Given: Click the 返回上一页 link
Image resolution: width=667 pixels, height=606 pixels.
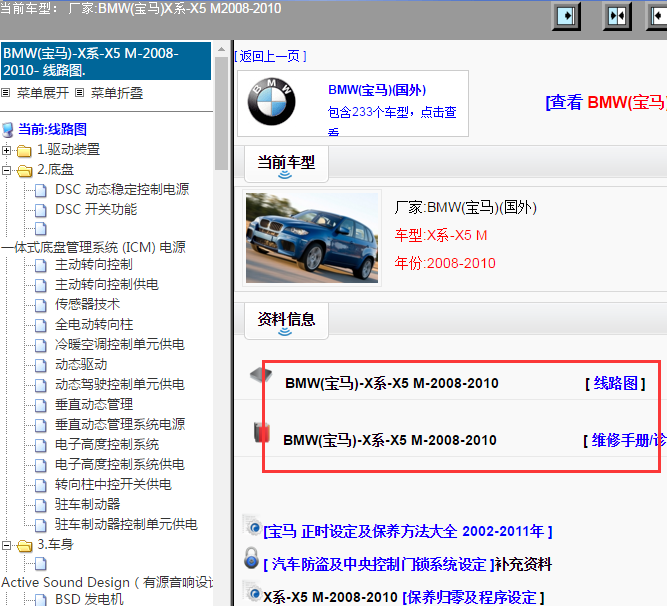Looking at the screenshot, I should 271,56.
